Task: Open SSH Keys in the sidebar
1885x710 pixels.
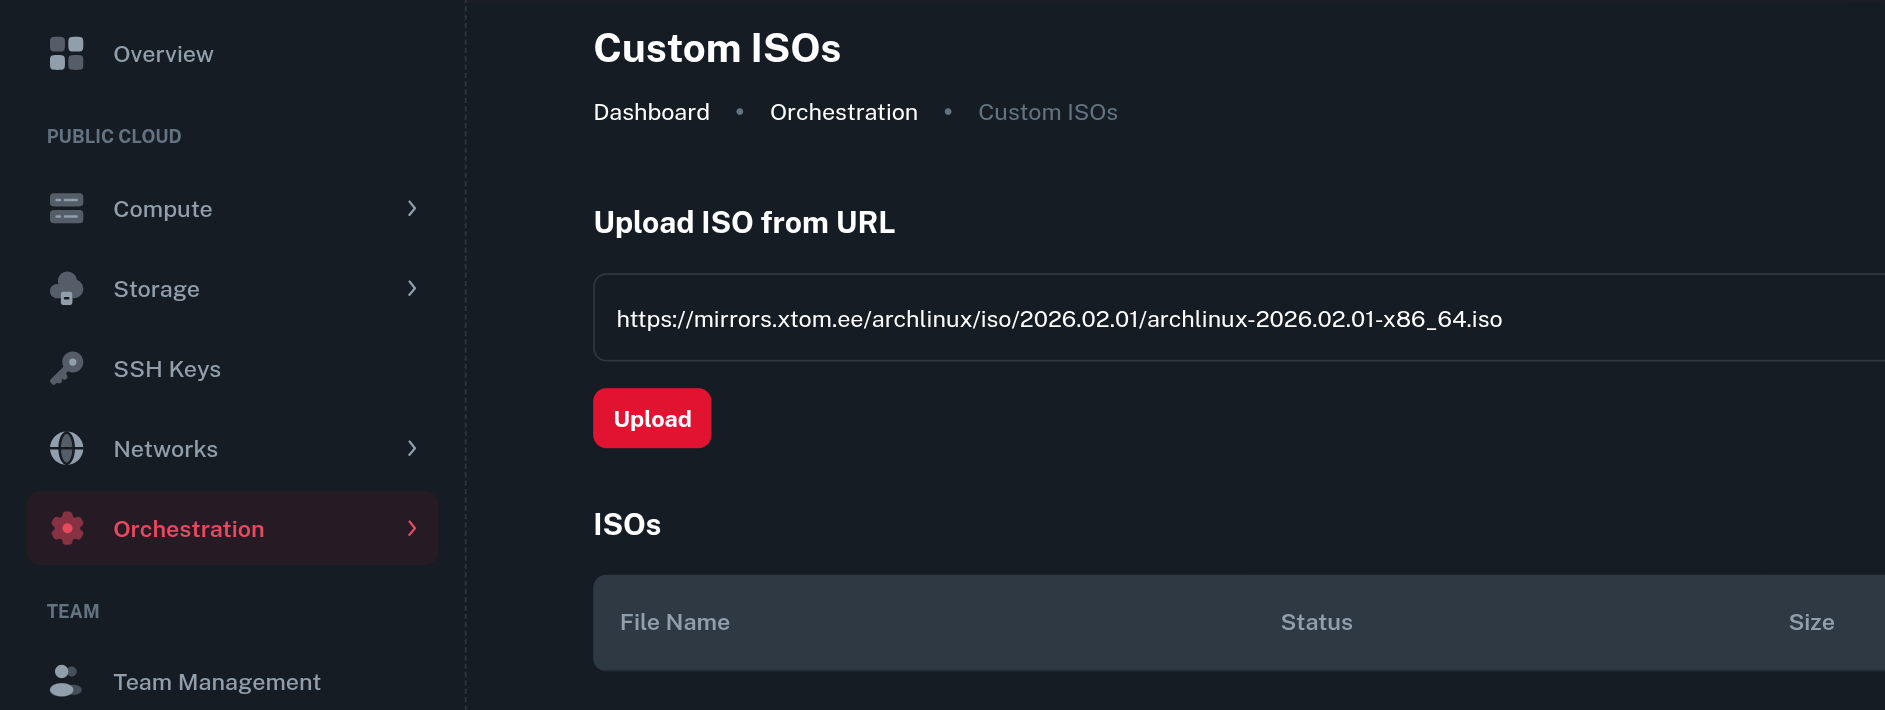Action: (x=167, y=369)
